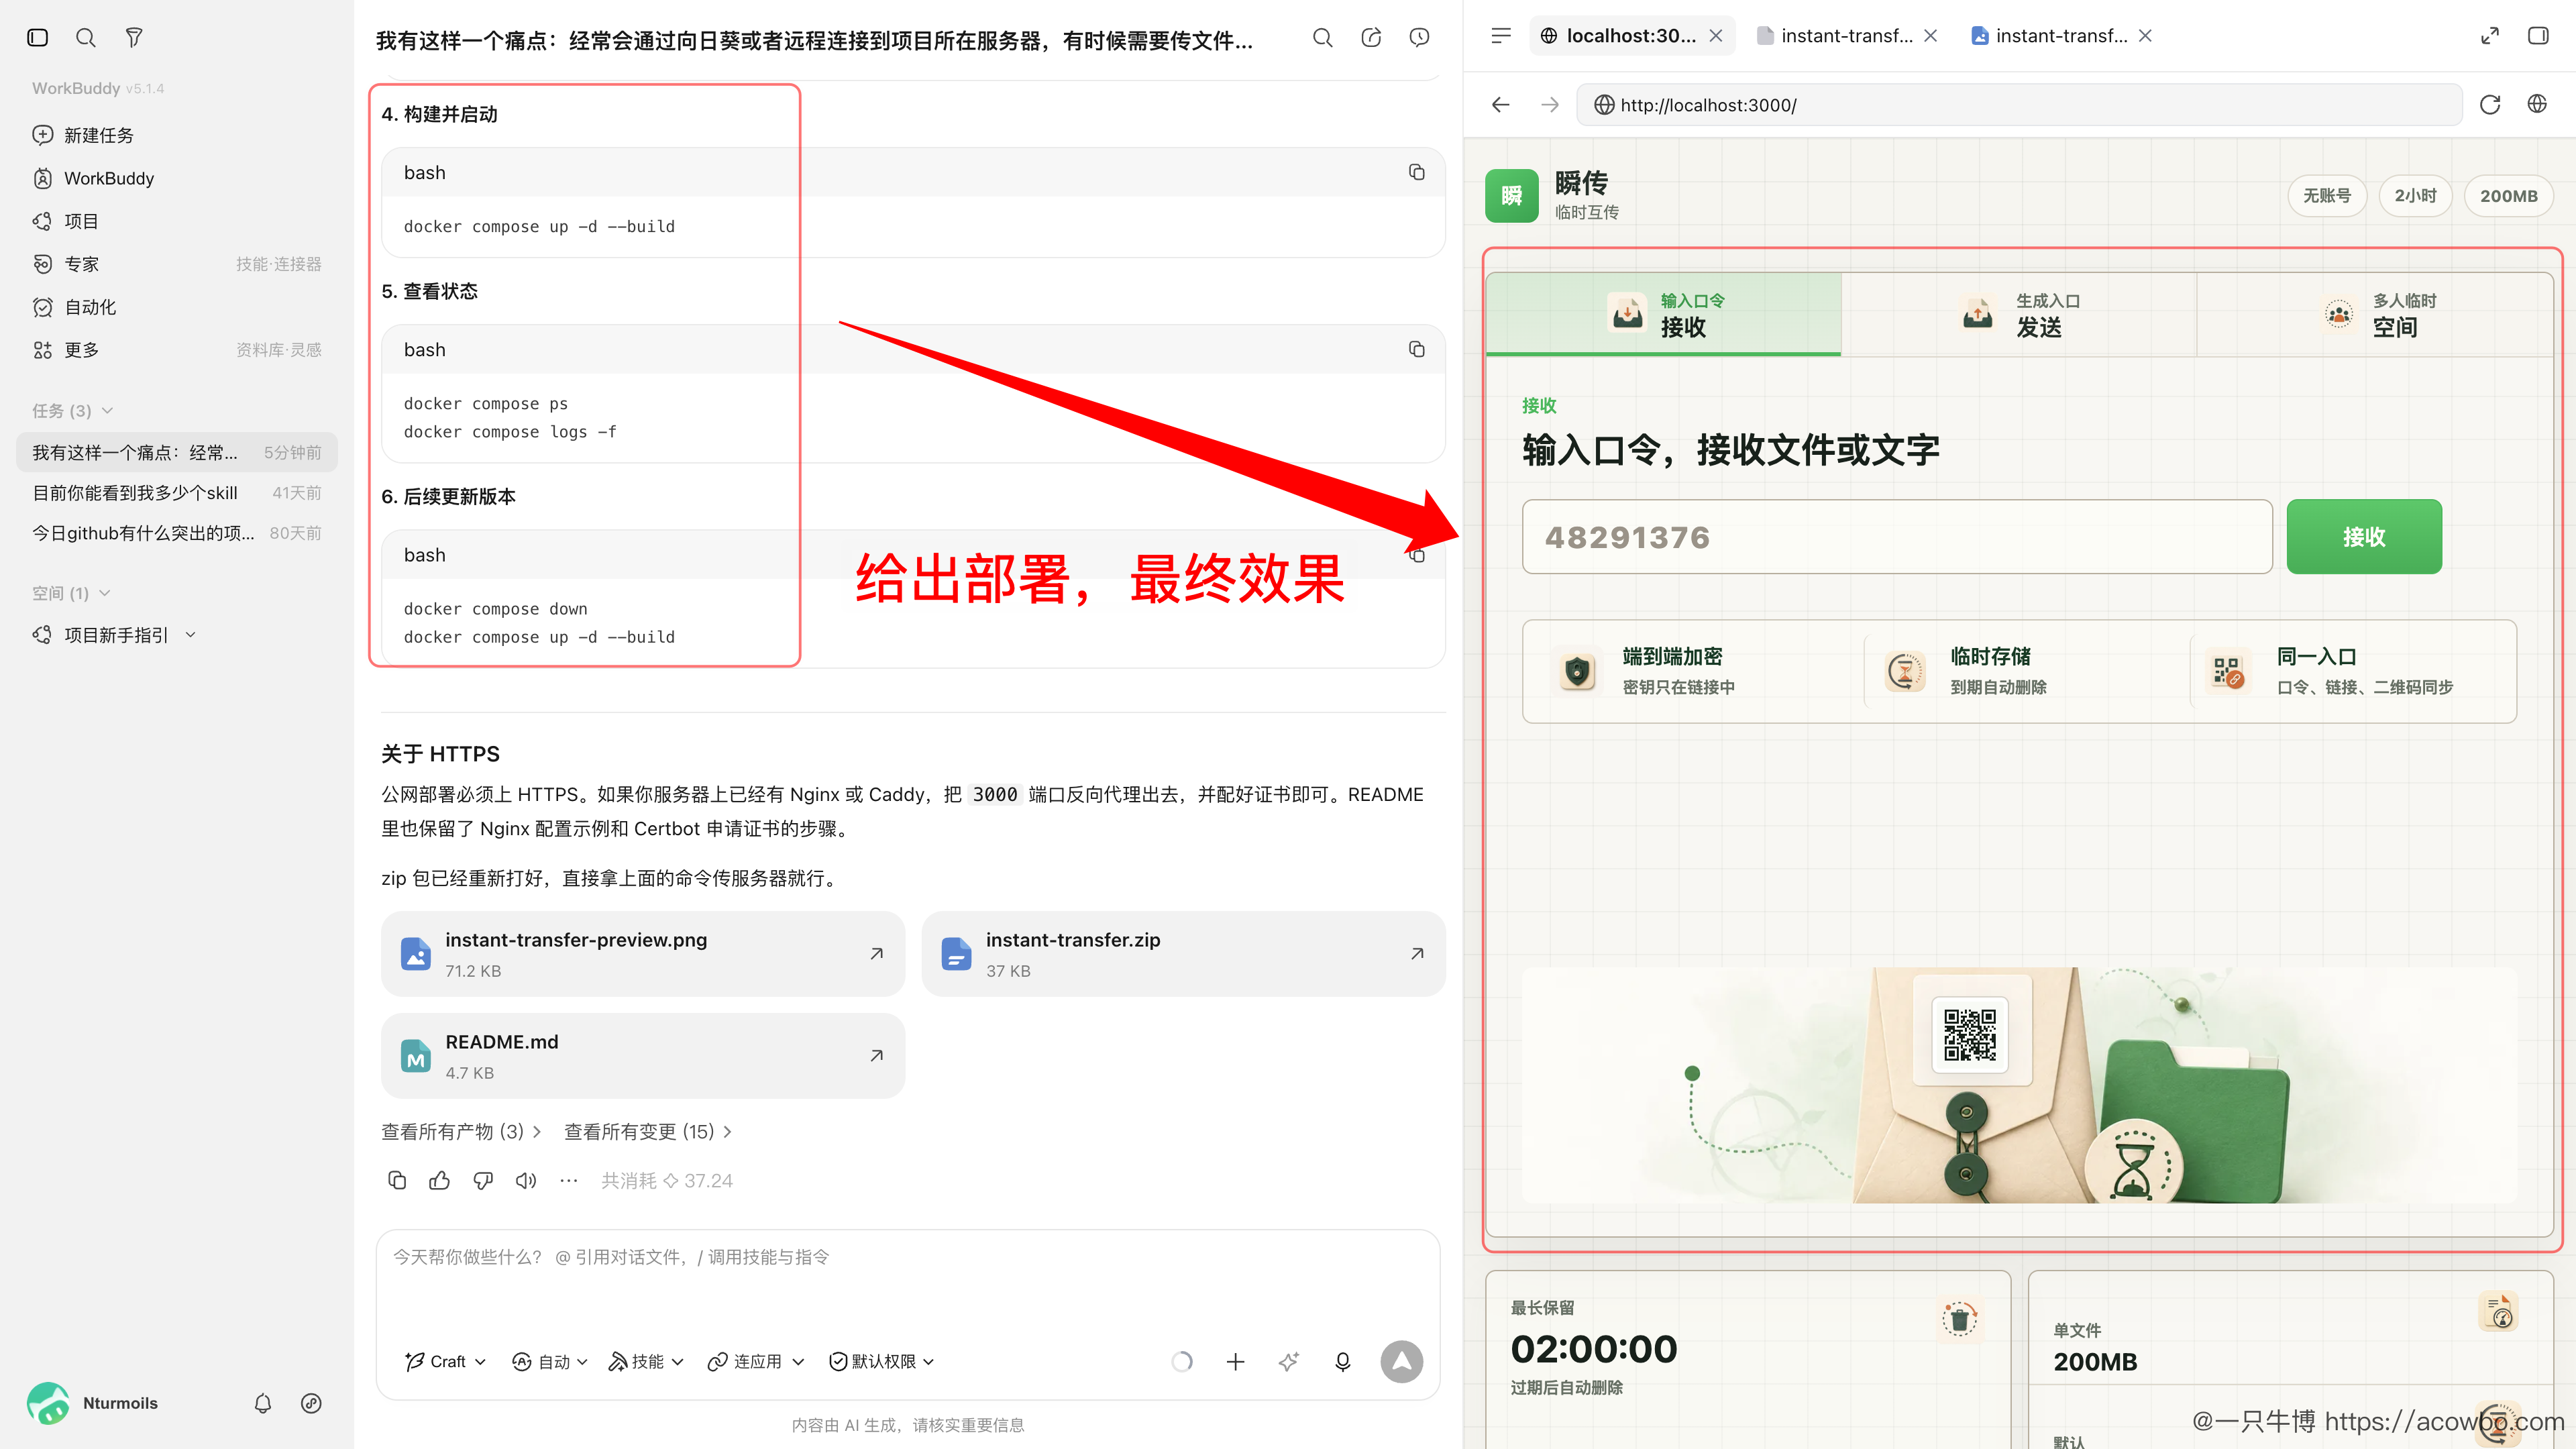
Task: Select the 空间 multi-user tab
Action: (x=2375, y=314)
